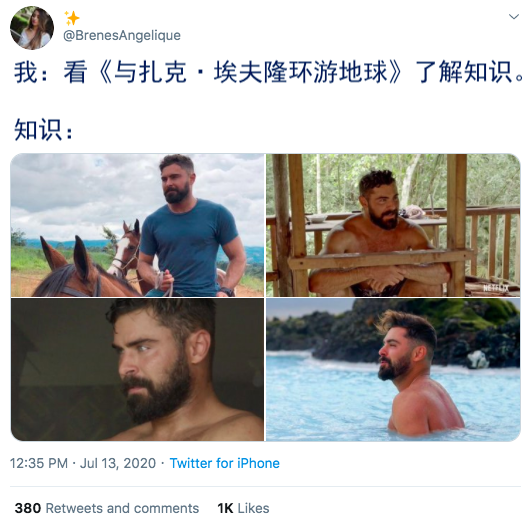Image resolution: width=530 pixels, height=525 pixels.
Task: Click the 知识： line of tweet text
Action: pos(43,129)
